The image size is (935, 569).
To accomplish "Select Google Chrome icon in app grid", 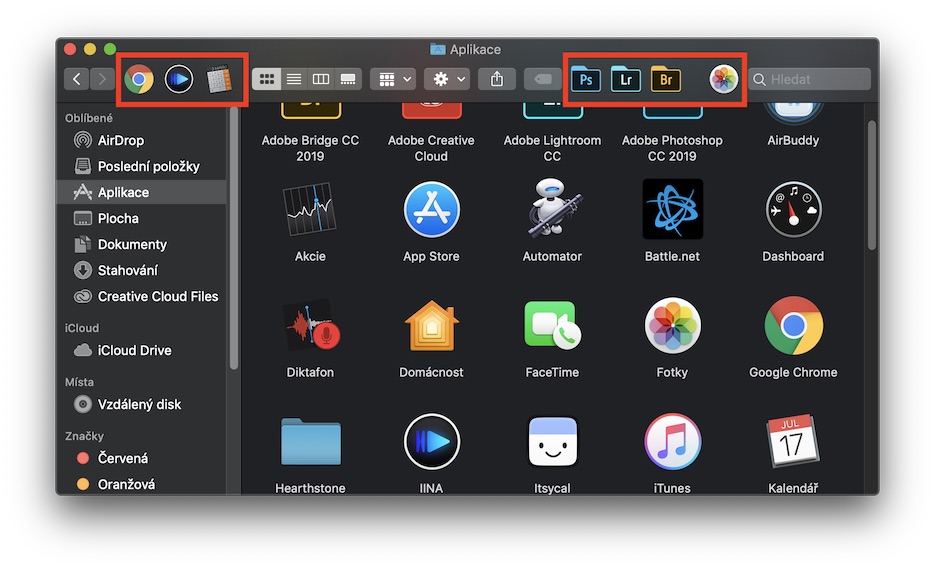I will (x=794, y=326).
